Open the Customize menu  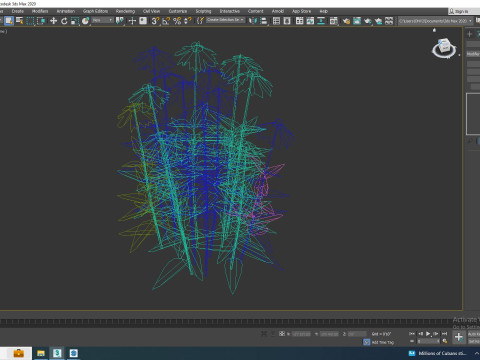[177, 11]
